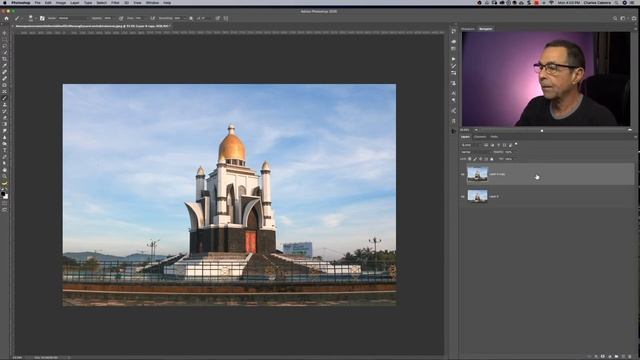Click the Navigator zoom percentage field
Image resolution: width=640 pixels, height=360 pixels.
tap(464, 130)
